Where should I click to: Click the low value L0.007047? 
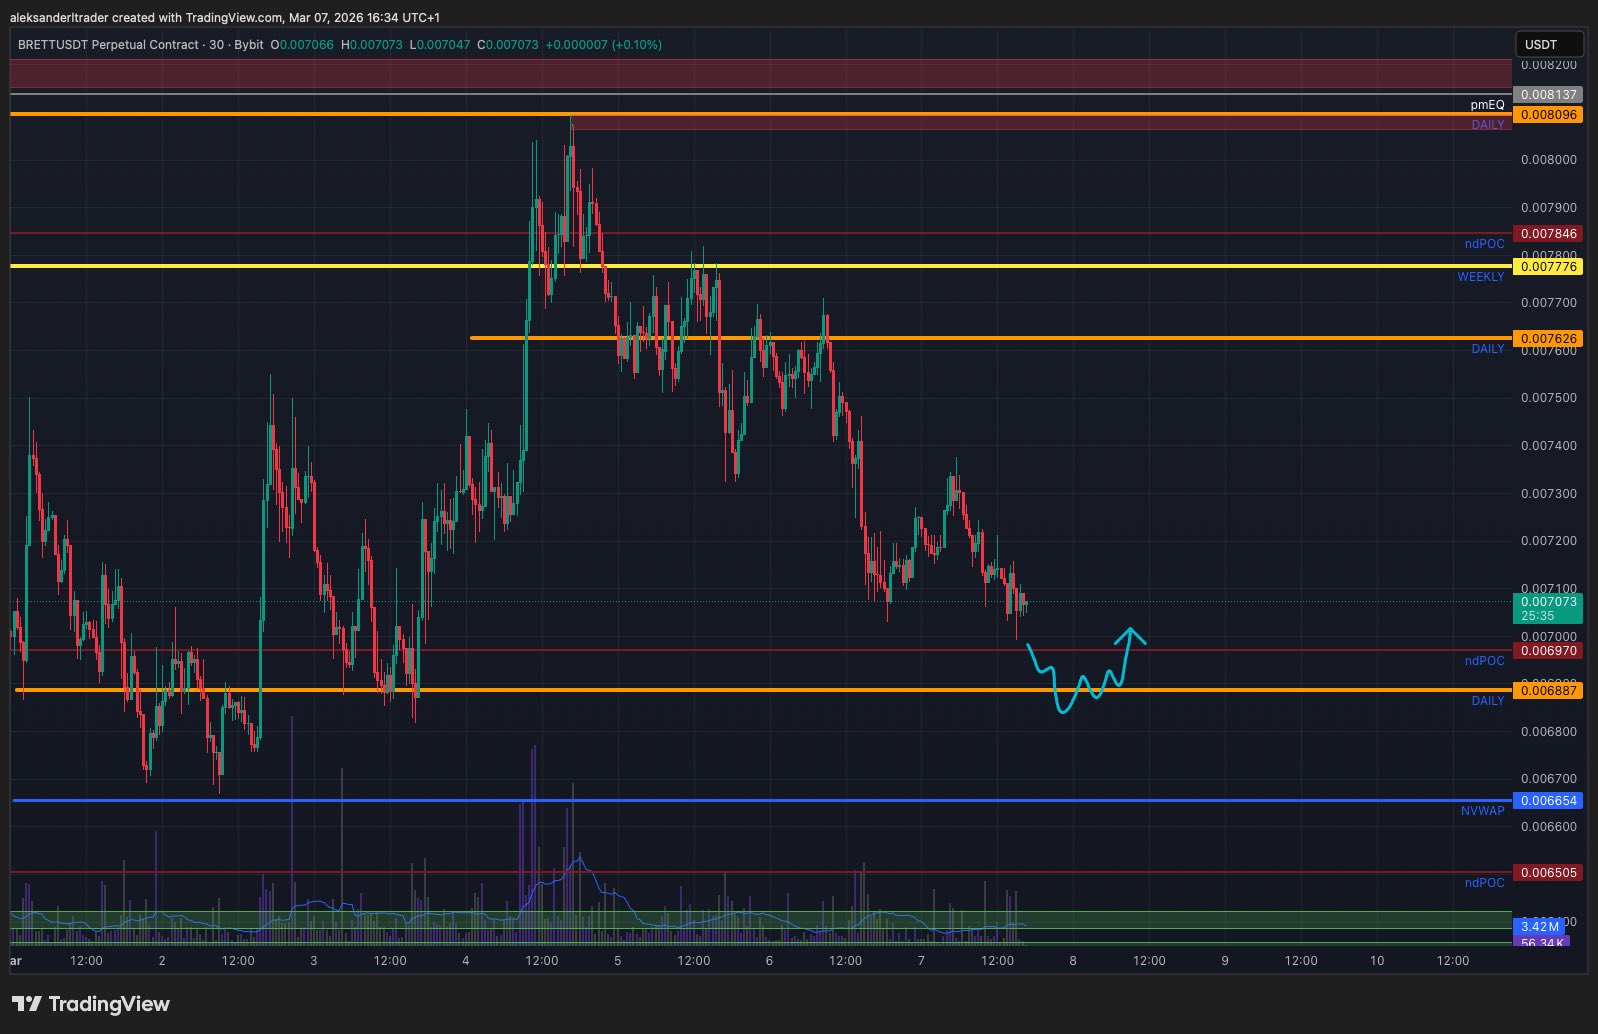[440, 45]
